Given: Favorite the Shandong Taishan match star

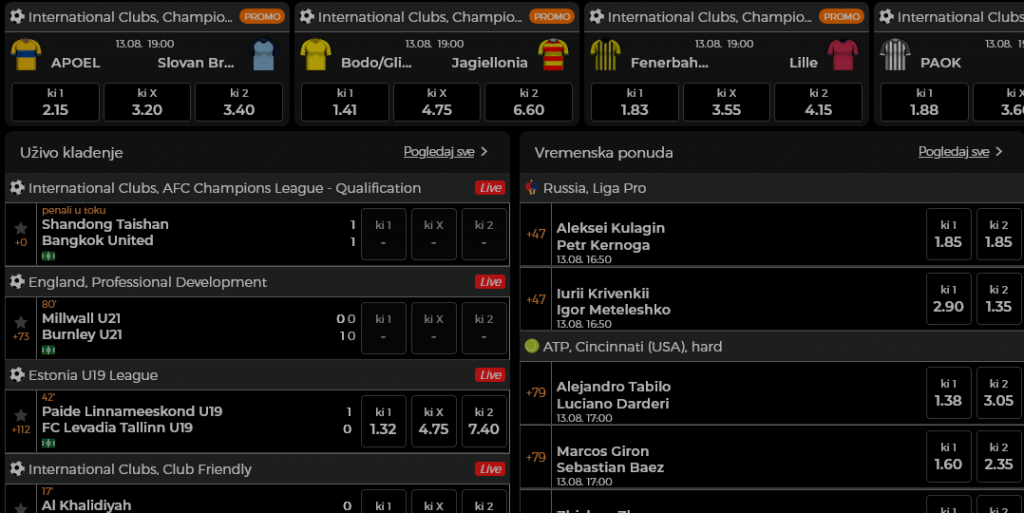Looking at the screenshot, I should coord(21,228).
